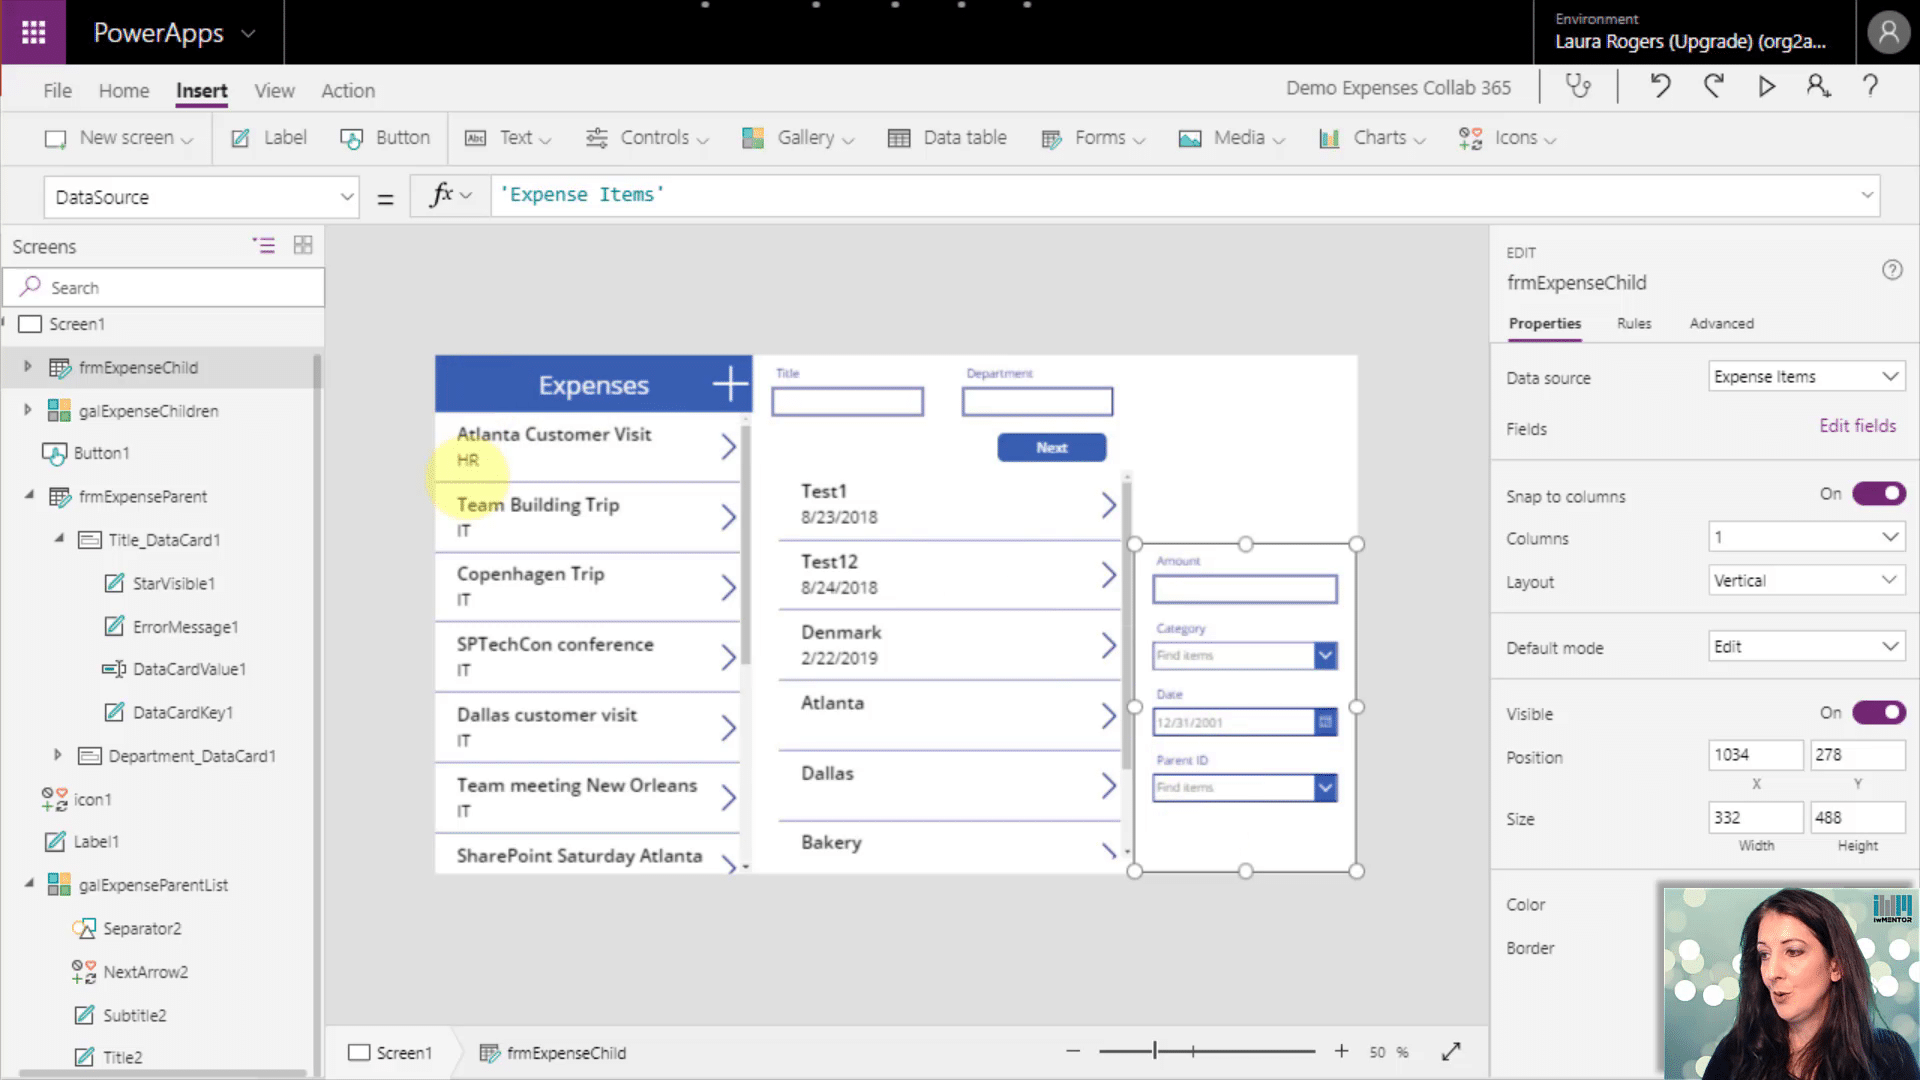This screenshot has width=1920, height=1080.
Task: Switch to the Rules tab
Action: pyautogui.click(x=1634, y=323)
